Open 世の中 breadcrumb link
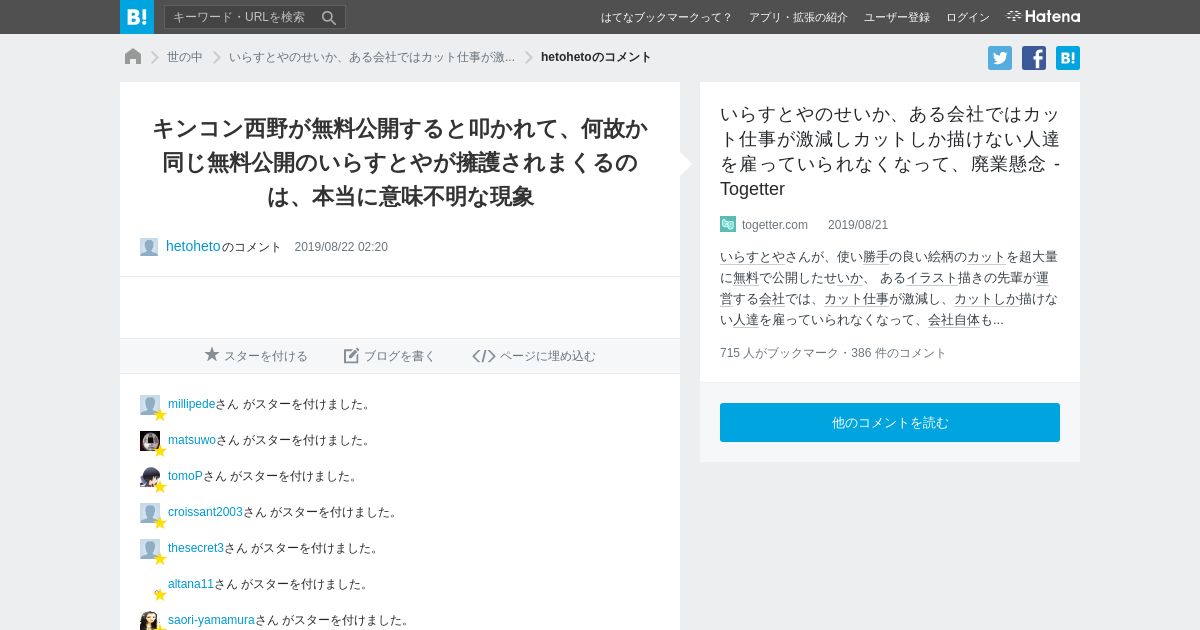The width and height of the screenshot is (1200, 630). click(185, 57)
